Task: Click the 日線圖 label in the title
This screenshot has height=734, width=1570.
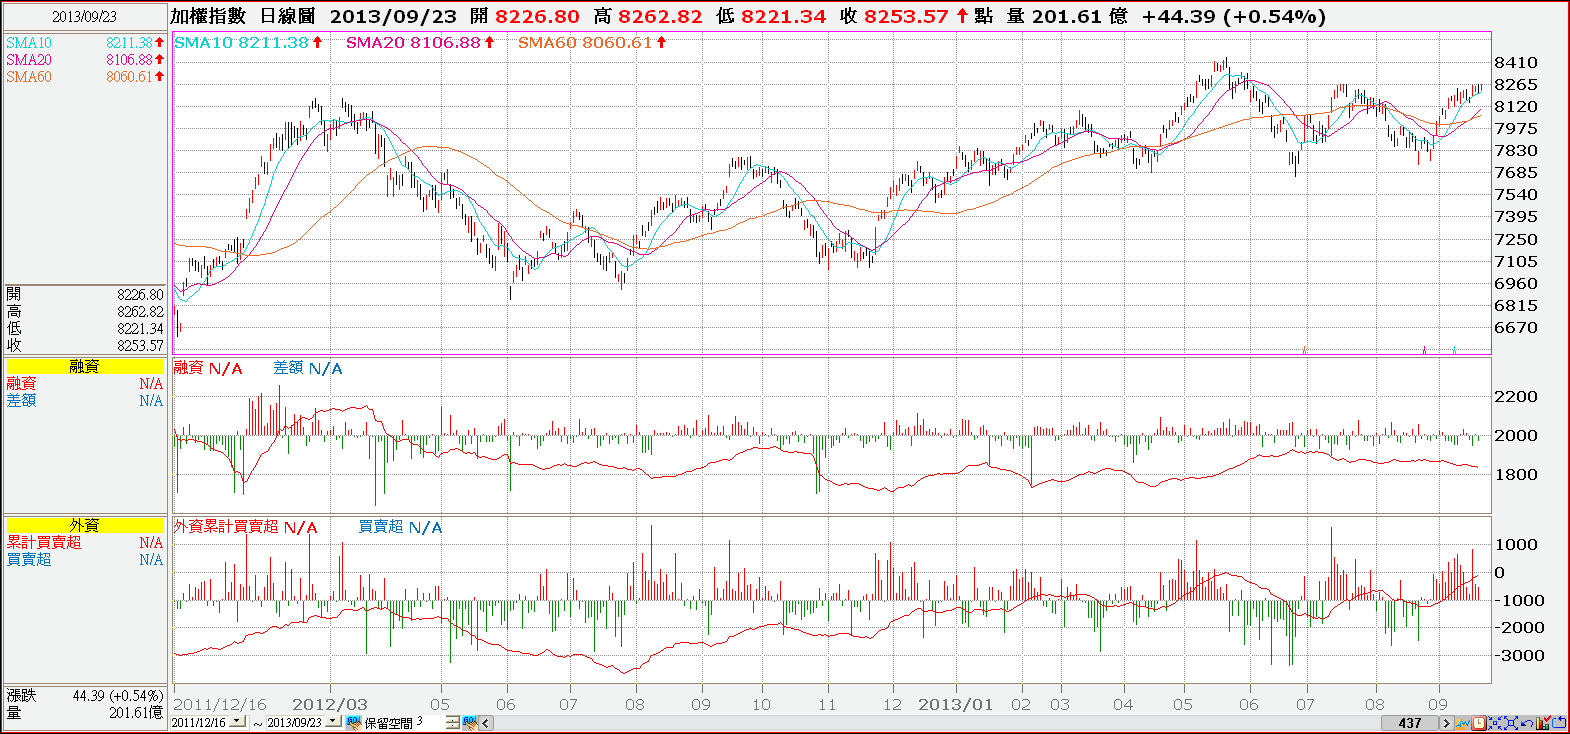Action: click(288, 16)
